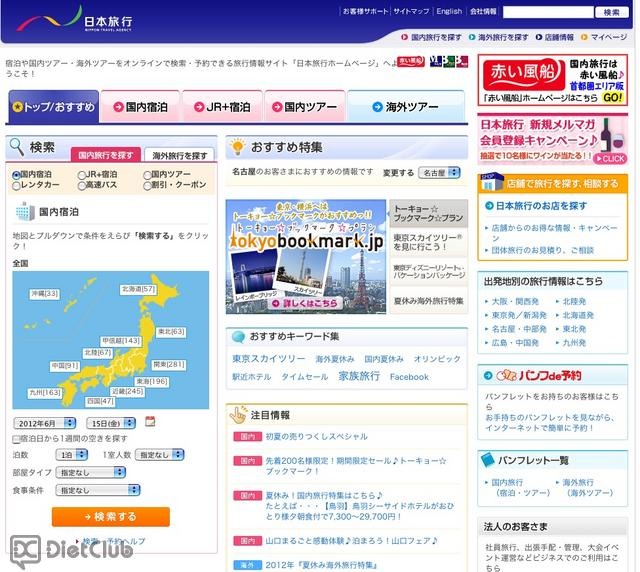Click 関東[281] region on Japan map
Screen dimensions: 640x572
click(169, 364)
